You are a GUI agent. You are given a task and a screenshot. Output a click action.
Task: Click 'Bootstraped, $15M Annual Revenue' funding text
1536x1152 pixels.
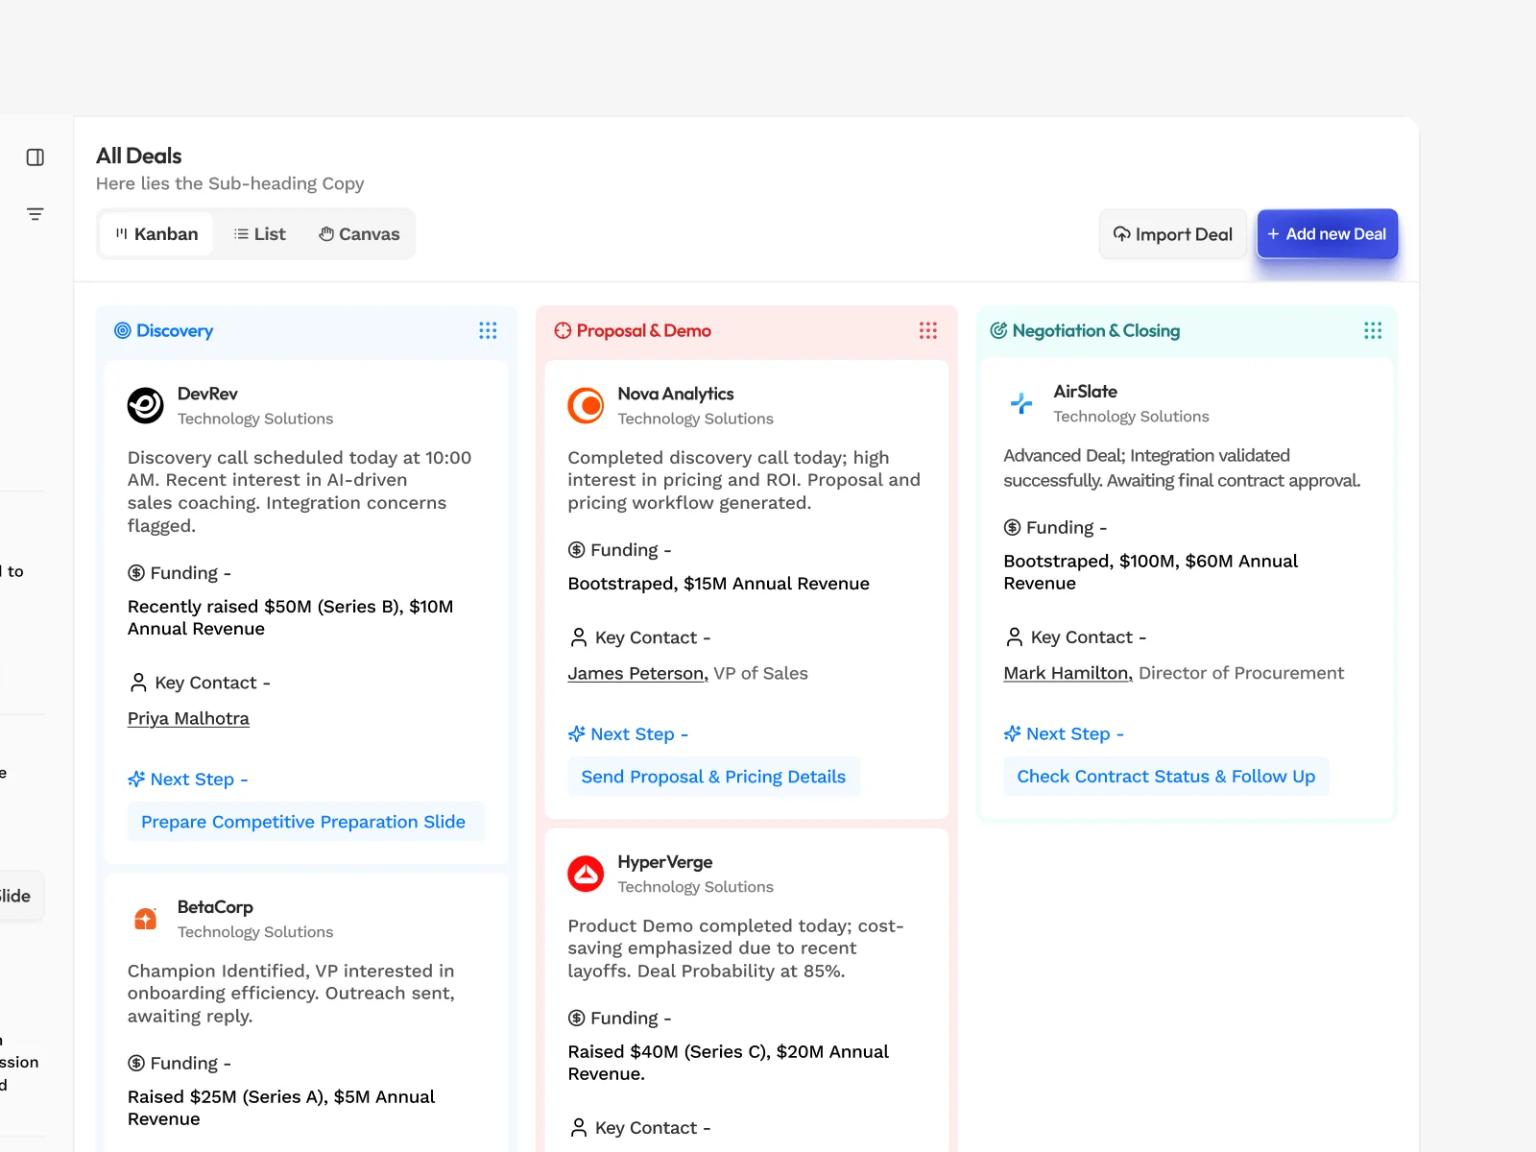pyautogui.click(x=719, y=583)
